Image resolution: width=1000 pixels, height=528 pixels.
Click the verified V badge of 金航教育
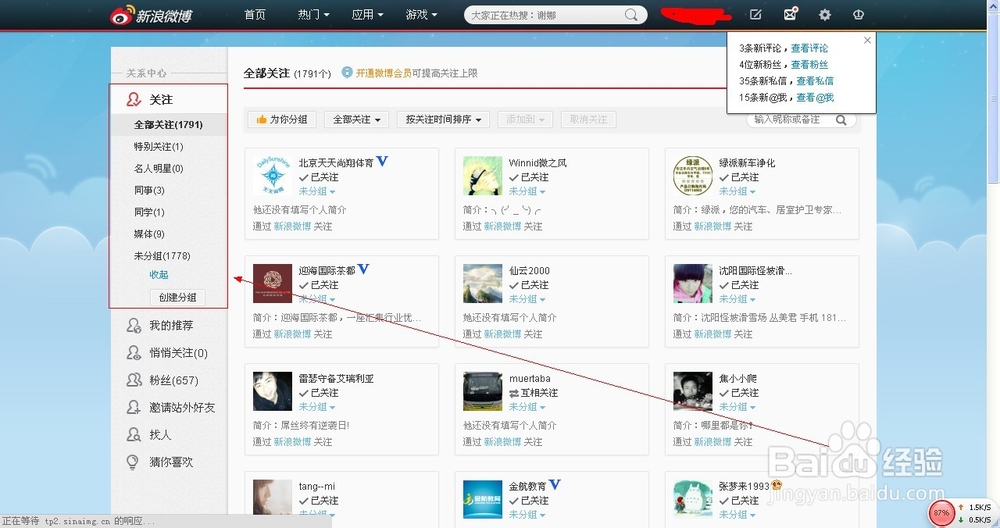pyautogui.click(x=555, y=485)
